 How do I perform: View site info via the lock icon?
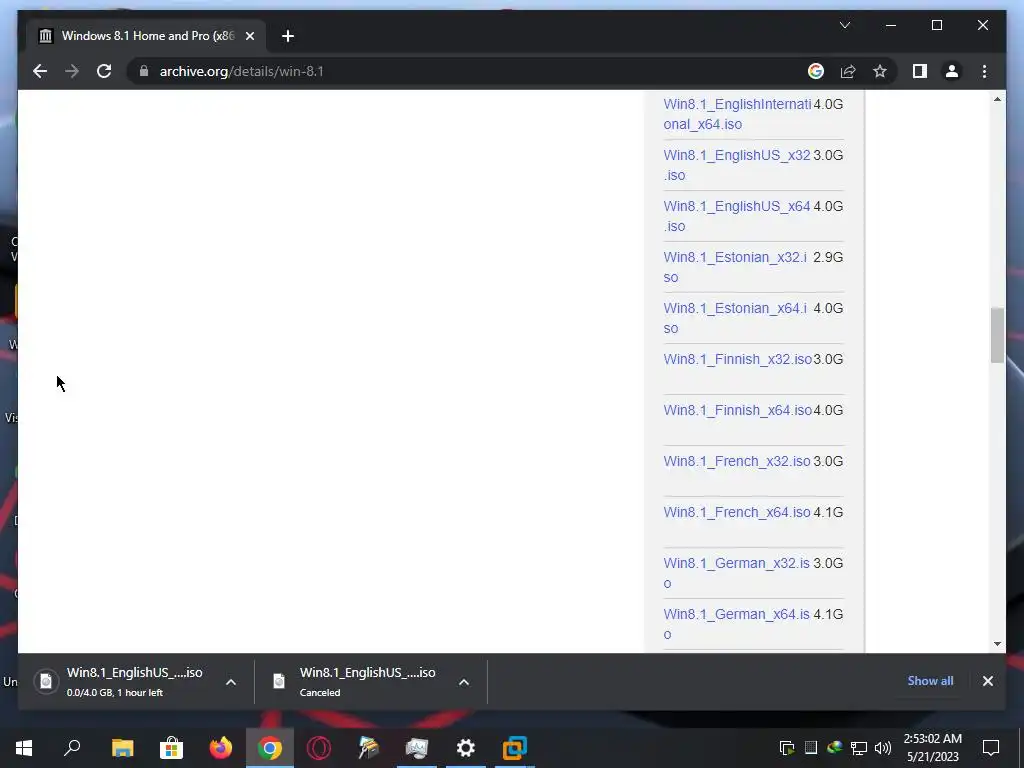pyautogui.click(x=144, y=71)
